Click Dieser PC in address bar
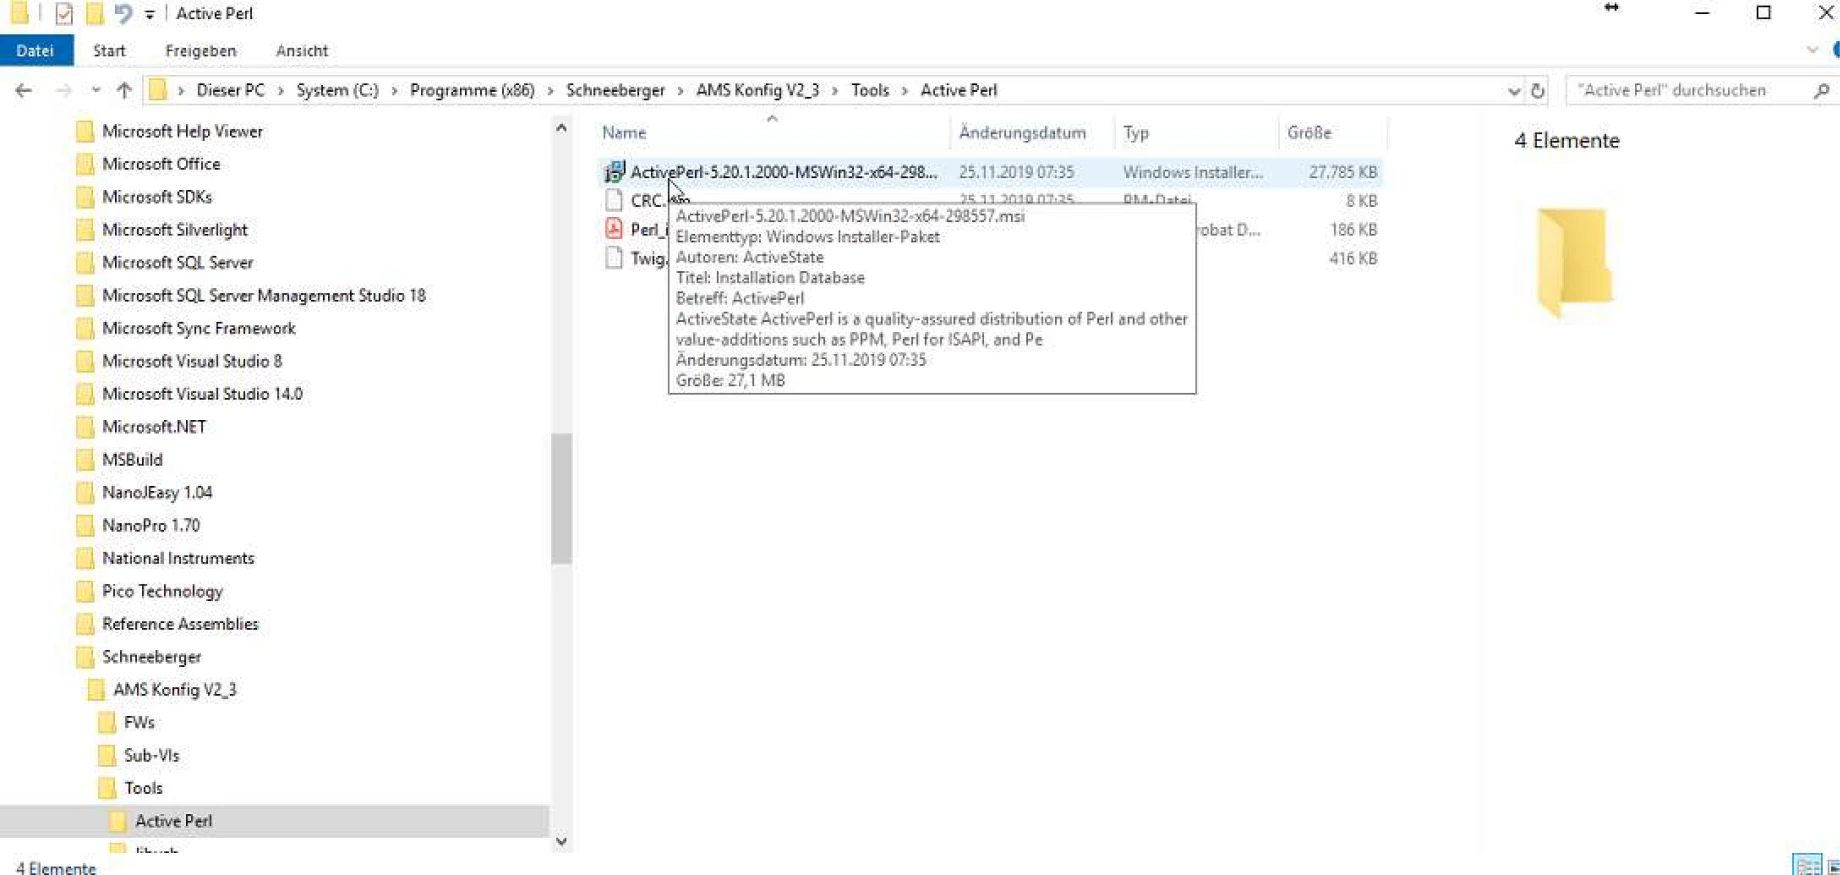The image size is (1840, 875). (231, 90)
